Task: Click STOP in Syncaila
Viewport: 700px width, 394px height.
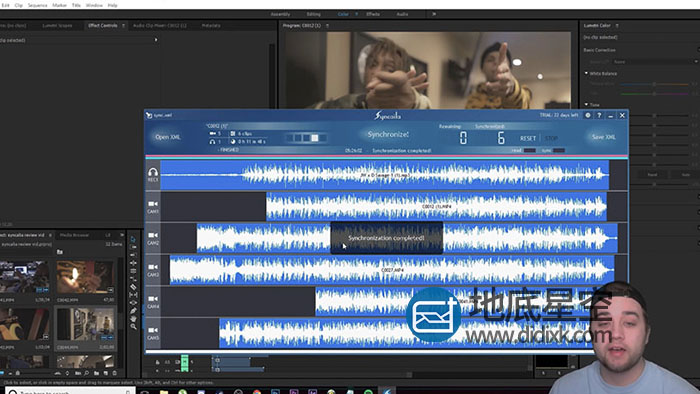Action: [551, 138]
